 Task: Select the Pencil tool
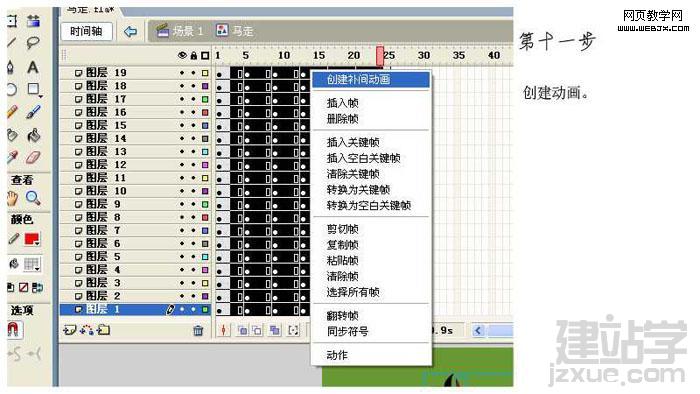12,112
